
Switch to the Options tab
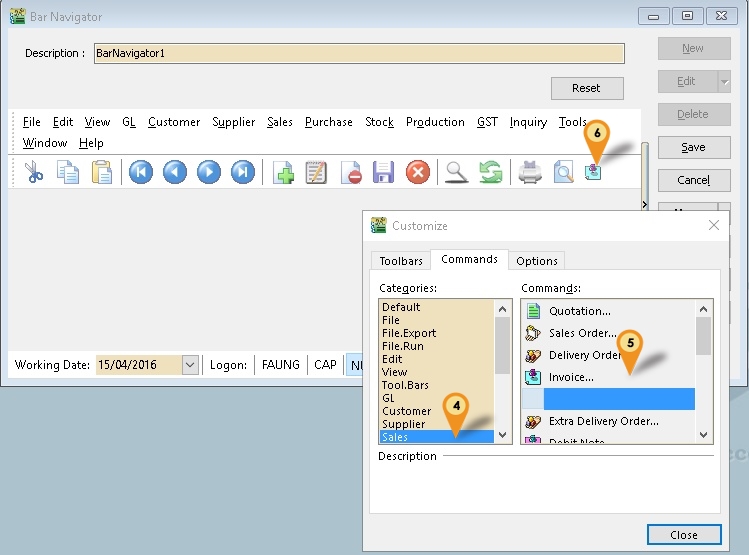[x=537, y=261]
